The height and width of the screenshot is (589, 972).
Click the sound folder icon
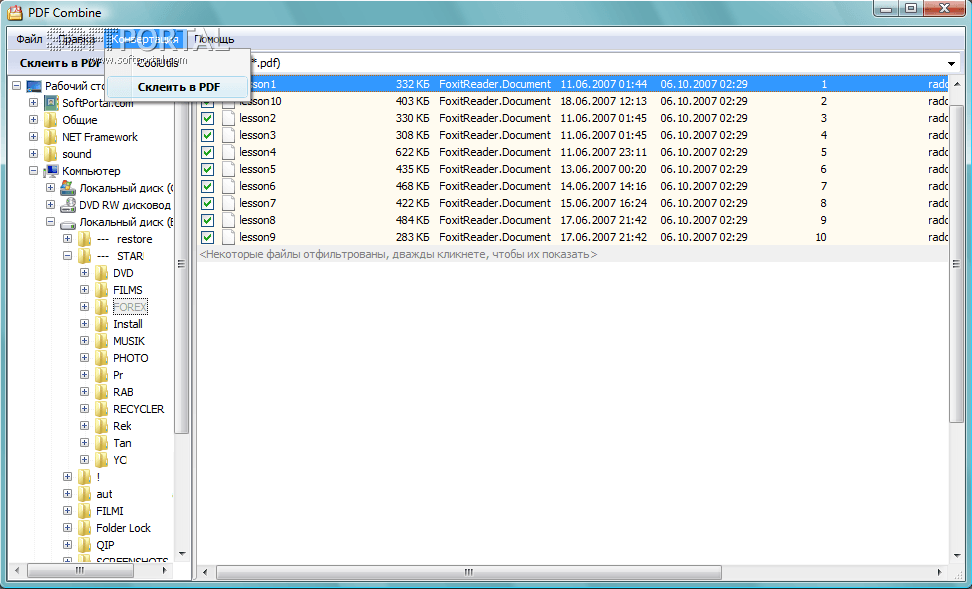pos(51,154)
